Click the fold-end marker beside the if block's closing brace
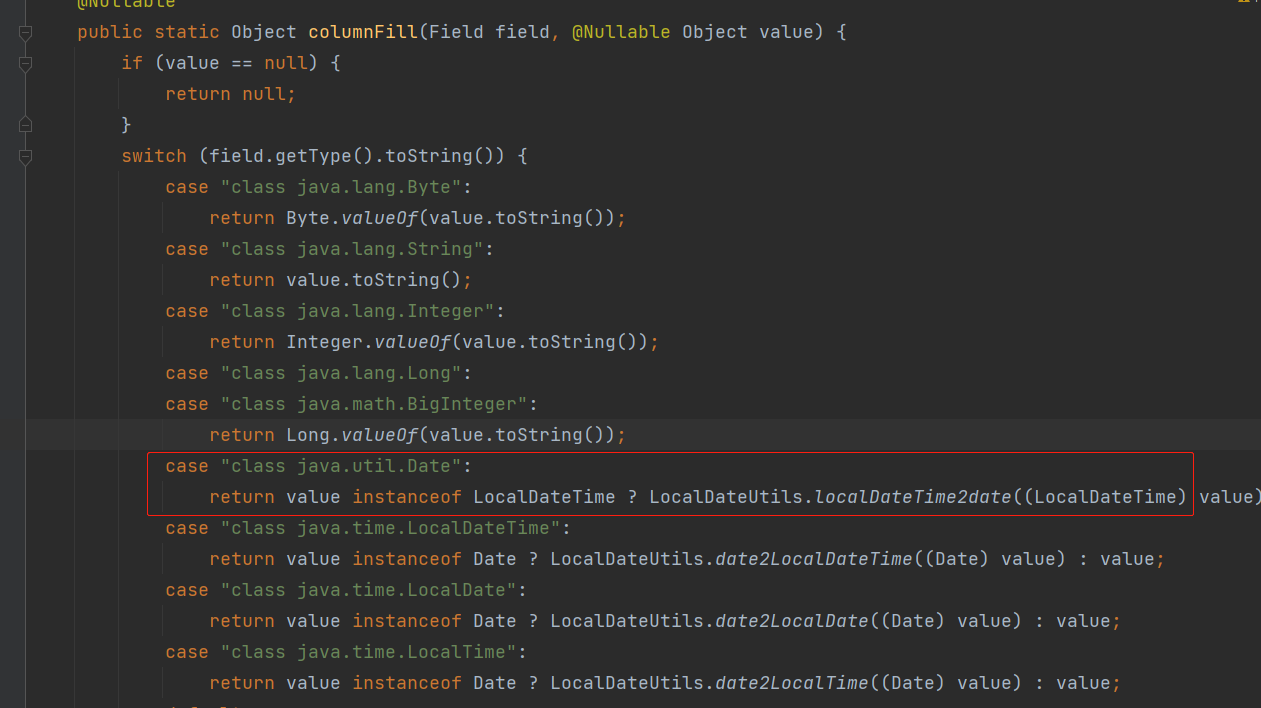 25,125
